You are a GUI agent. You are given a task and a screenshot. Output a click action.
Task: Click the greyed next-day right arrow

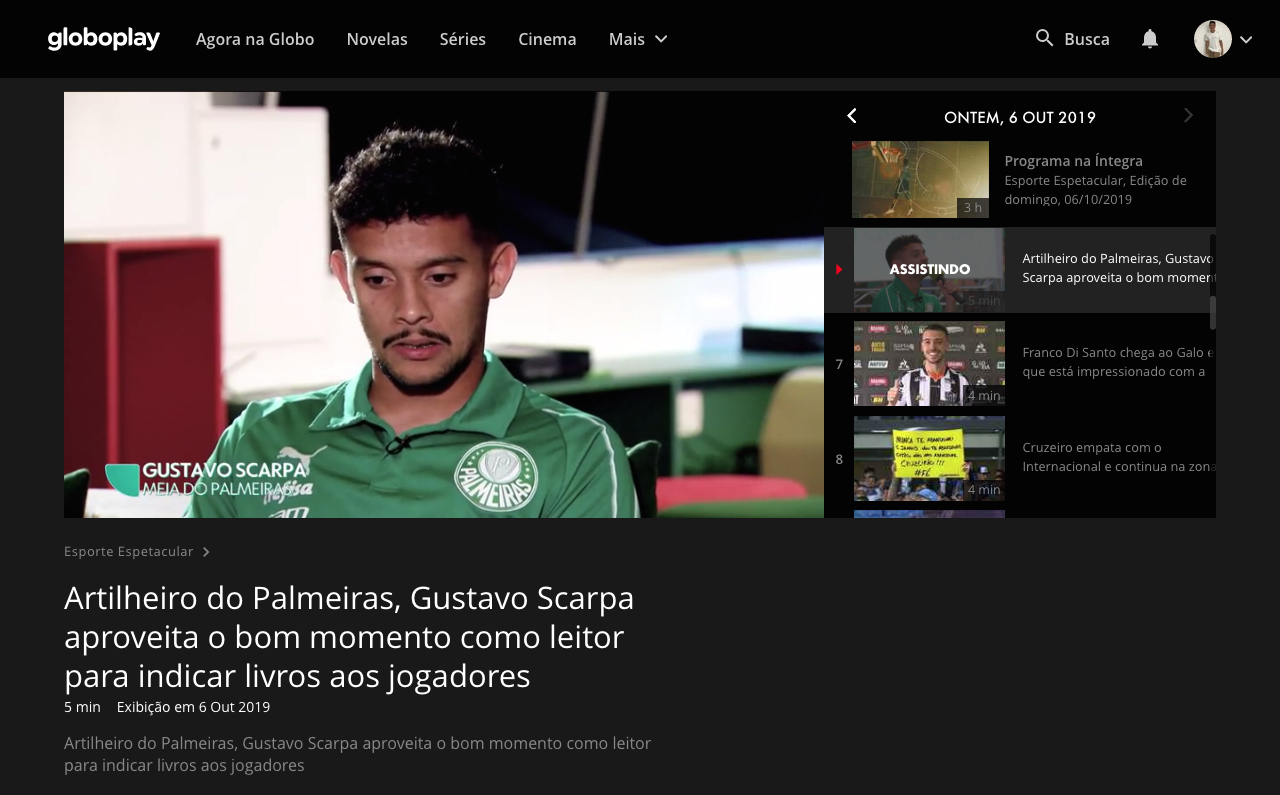(1188, 116)
